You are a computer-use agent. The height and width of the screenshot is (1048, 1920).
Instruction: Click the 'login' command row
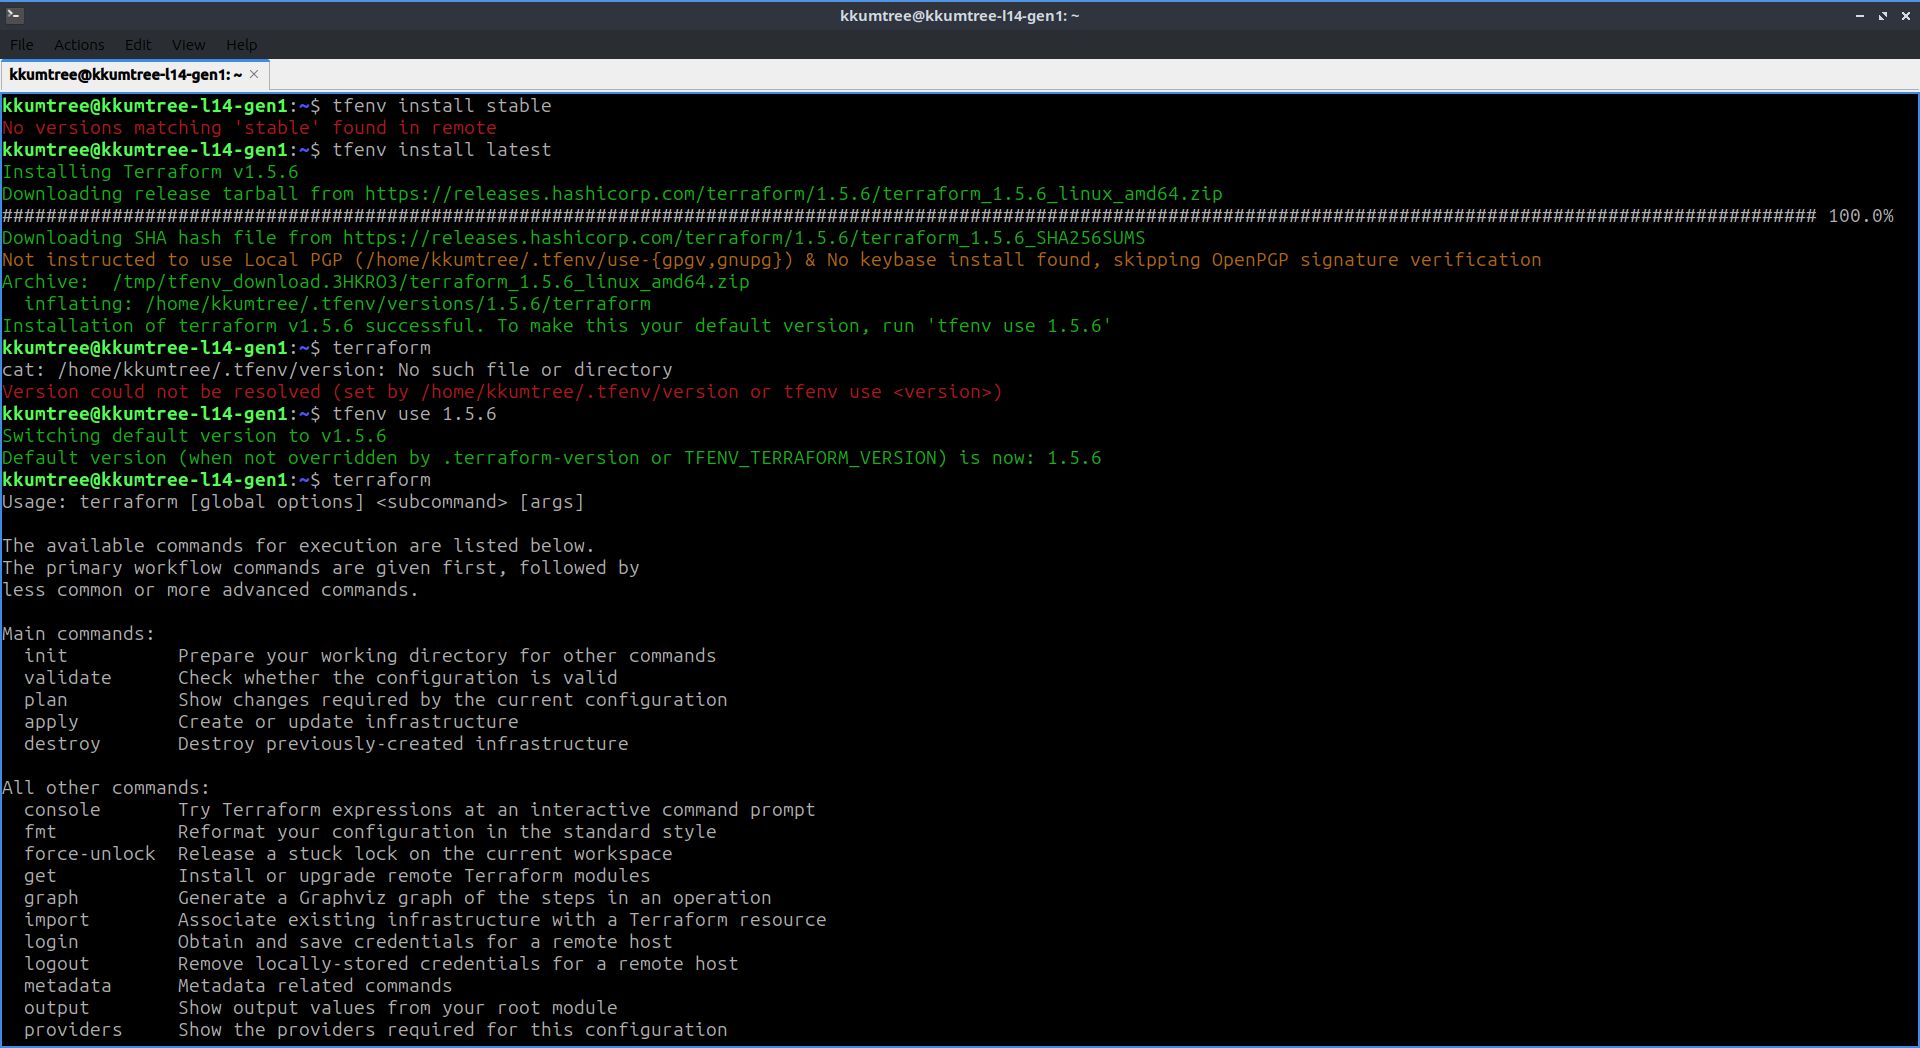[348, 942]
